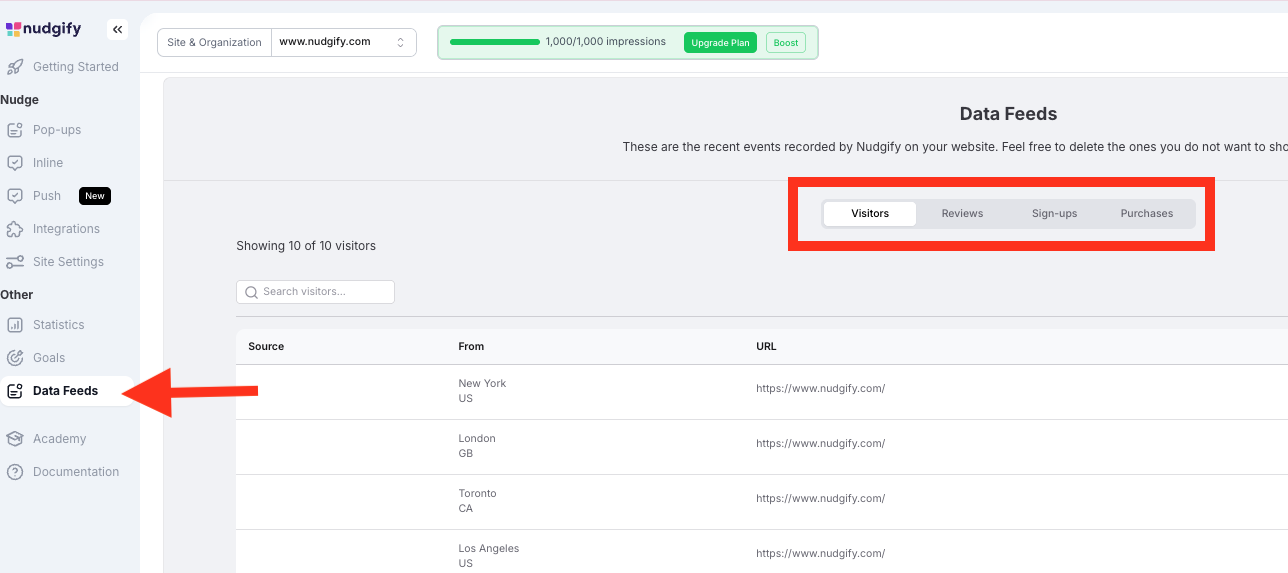
Task: Switch to the Sign-ups tab
Action: coord(1054,214)
